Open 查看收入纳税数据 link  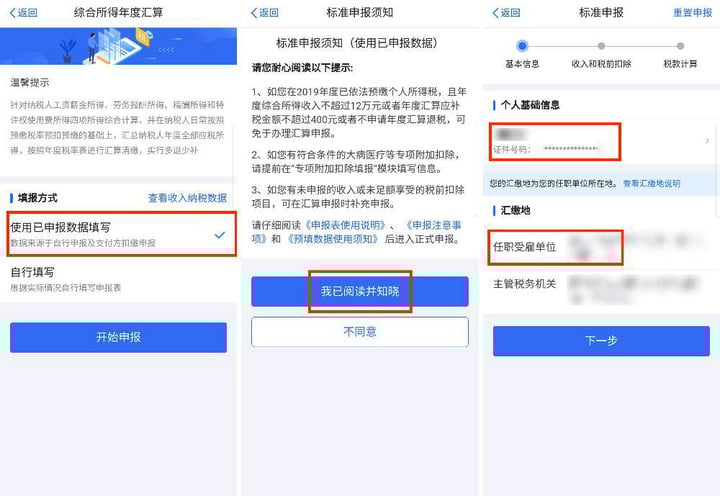[187, 198]
